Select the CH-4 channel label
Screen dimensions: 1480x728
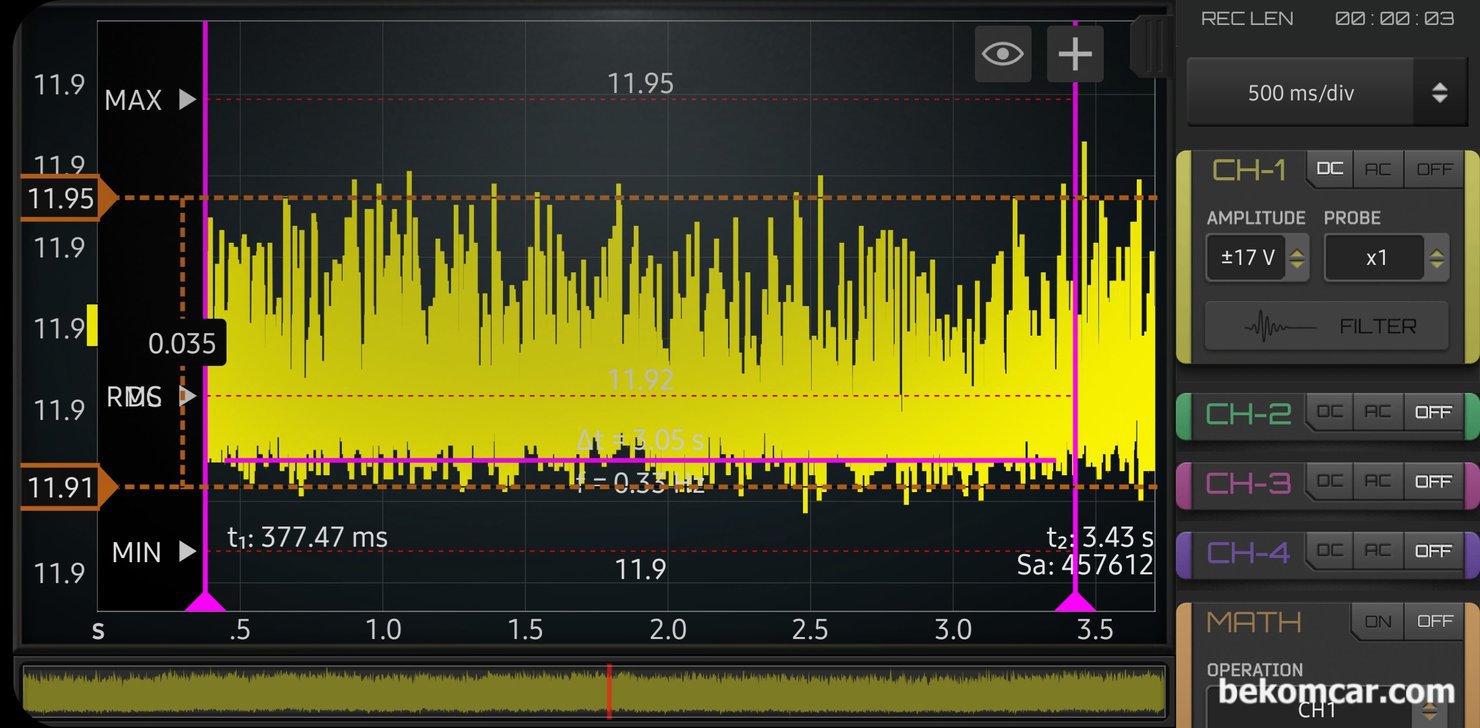[x=1249, y=552]
